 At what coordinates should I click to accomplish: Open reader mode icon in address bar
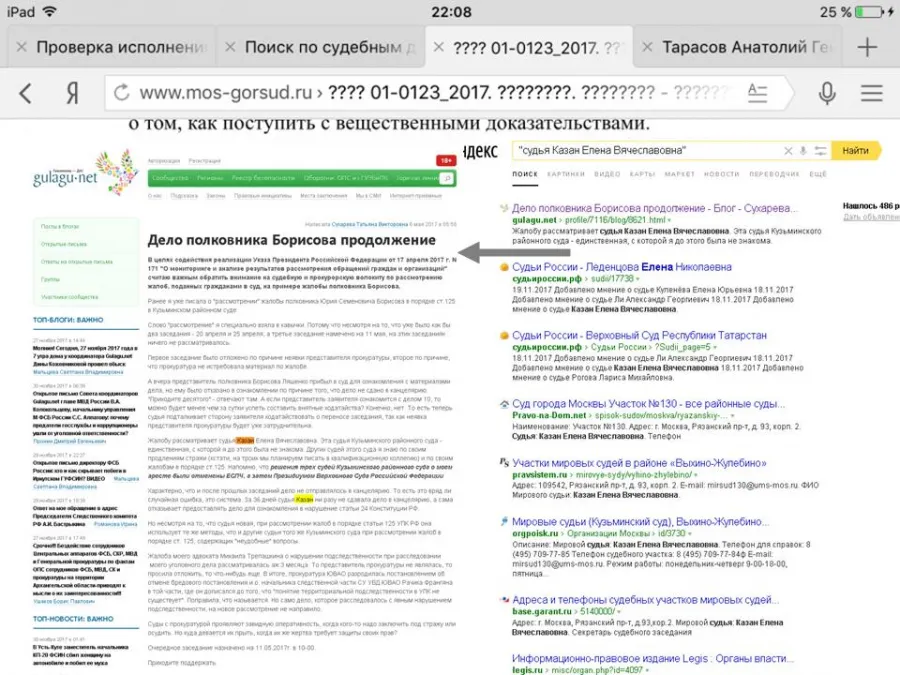tap(757, 92)
